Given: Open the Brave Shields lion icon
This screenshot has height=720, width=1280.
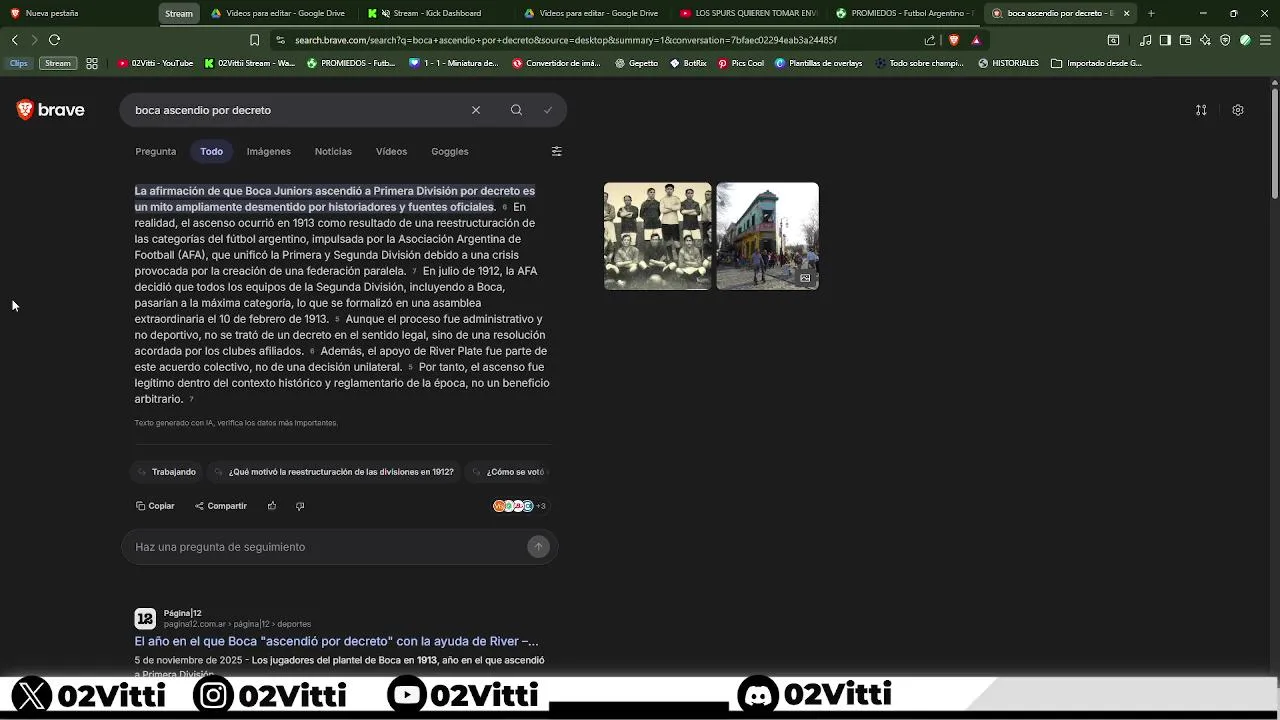Looking at the screenshot, I should (953, 40).
